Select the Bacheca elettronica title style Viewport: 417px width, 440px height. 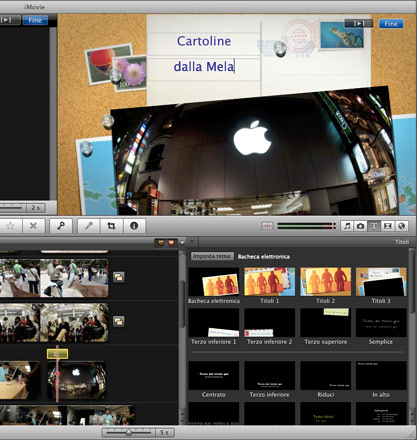pyautogui.click(x=214, y=282)
